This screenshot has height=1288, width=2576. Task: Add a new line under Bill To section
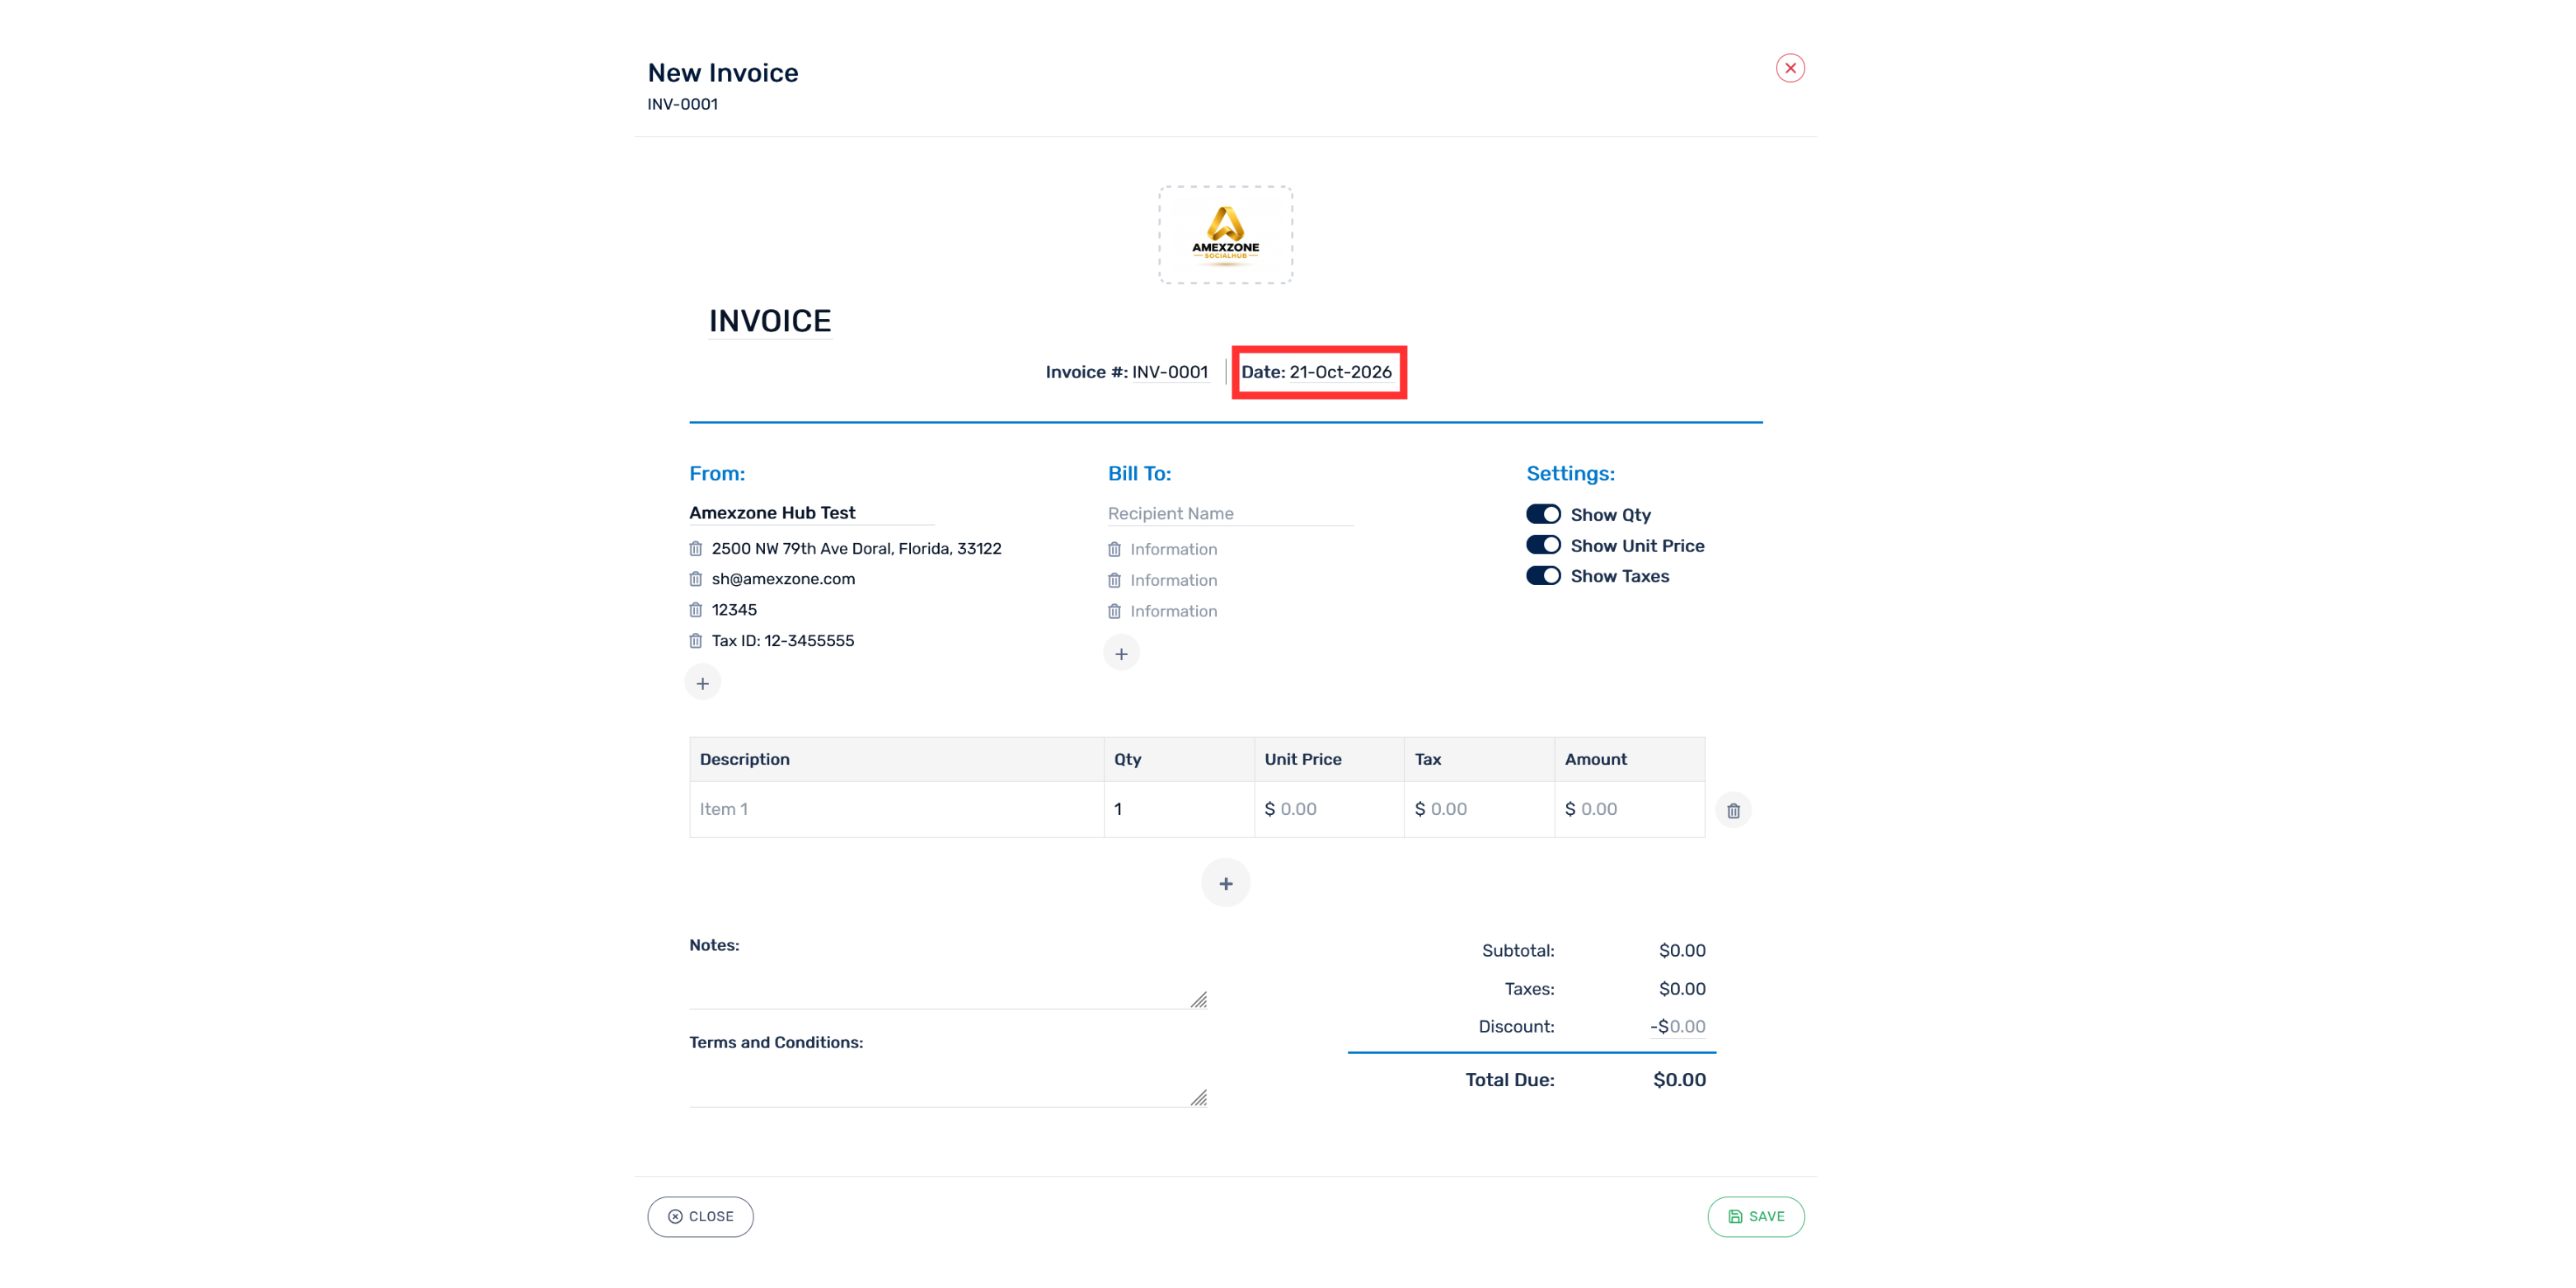point(1121,653)
